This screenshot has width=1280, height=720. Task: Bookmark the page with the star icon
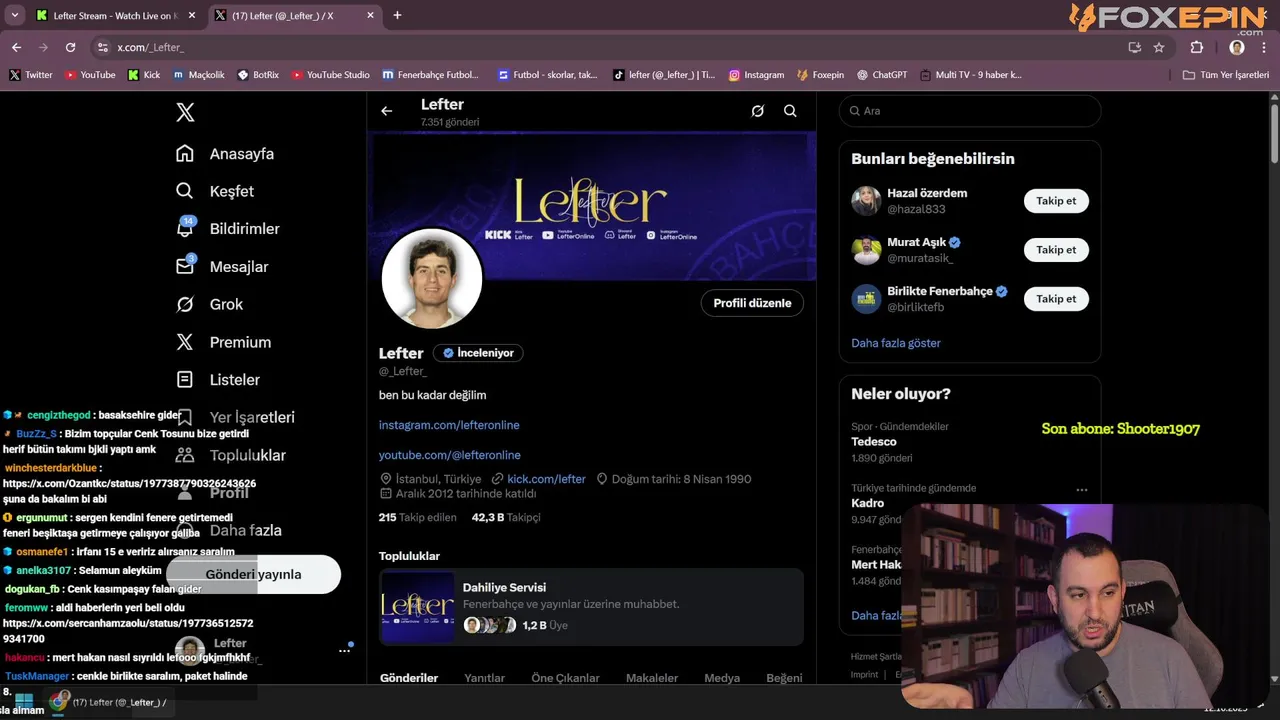(1159, 47)
